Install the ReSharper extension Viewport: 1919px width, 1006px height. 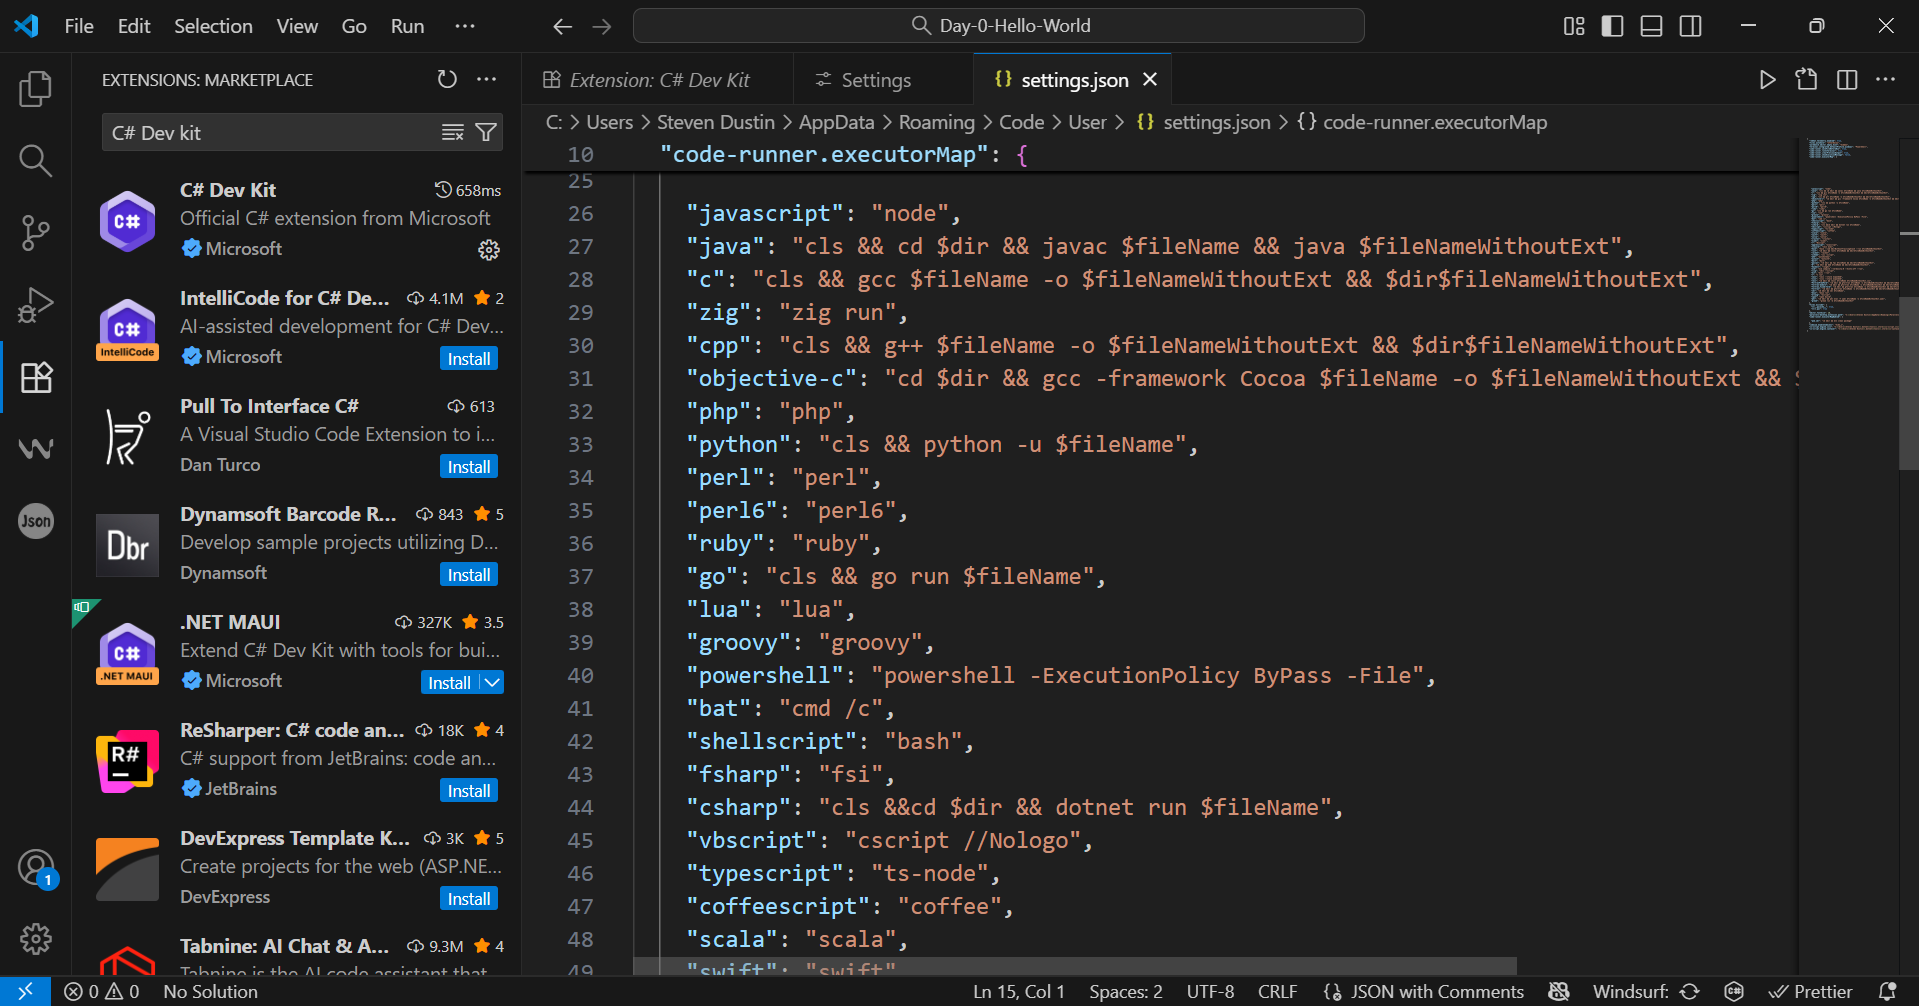(x=468, y=791)
